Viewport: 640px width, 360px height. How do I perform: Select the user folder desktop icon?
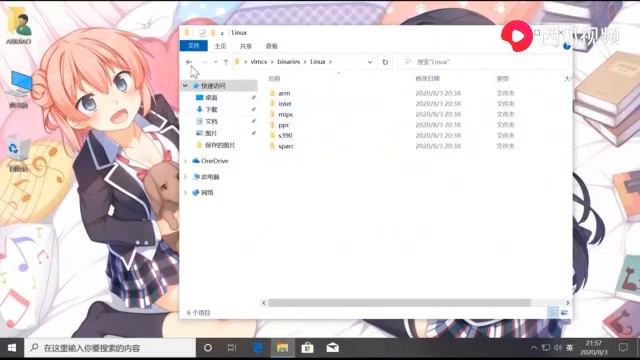(x=19, y=26)
